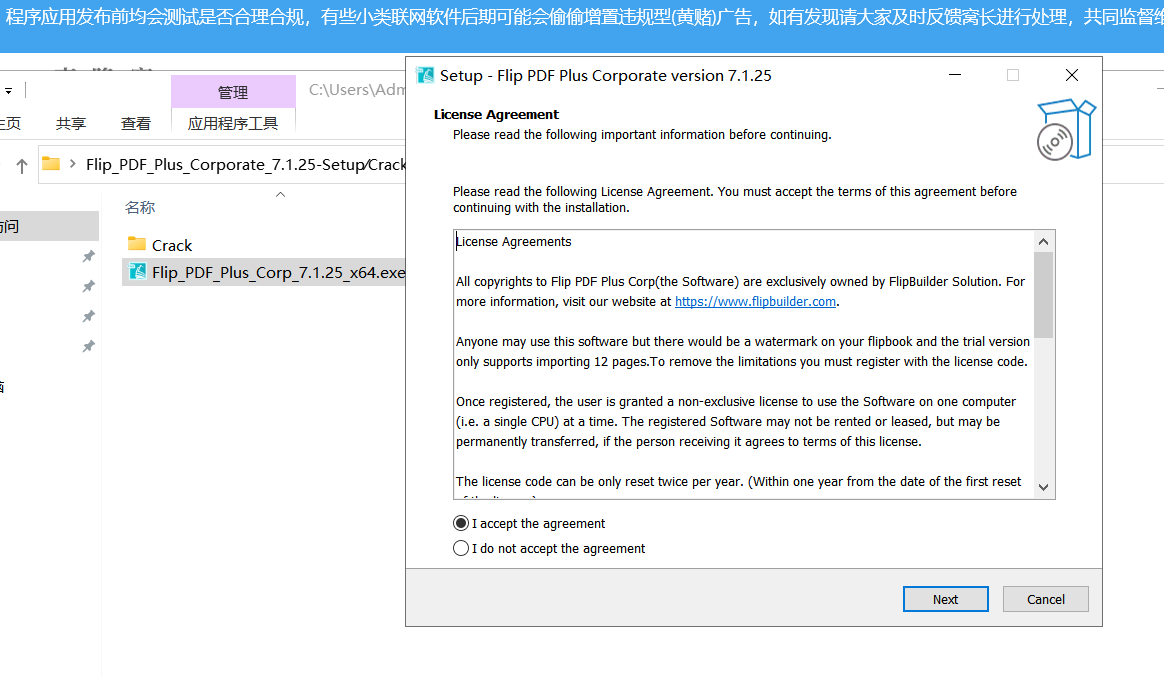Open the quick access toolbar dropdown arrow
Viewport: 1164px width, 677px height.
[x=9, y=91]
